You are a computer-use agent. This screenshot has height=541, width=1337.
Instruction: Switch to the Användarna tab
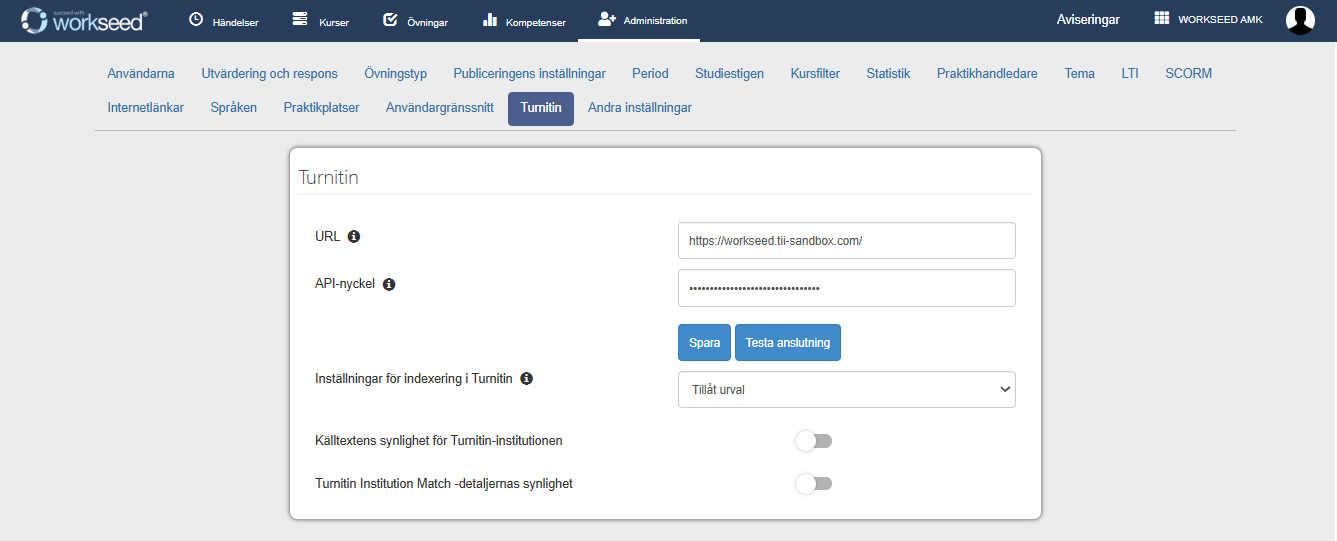pos(141,73)
